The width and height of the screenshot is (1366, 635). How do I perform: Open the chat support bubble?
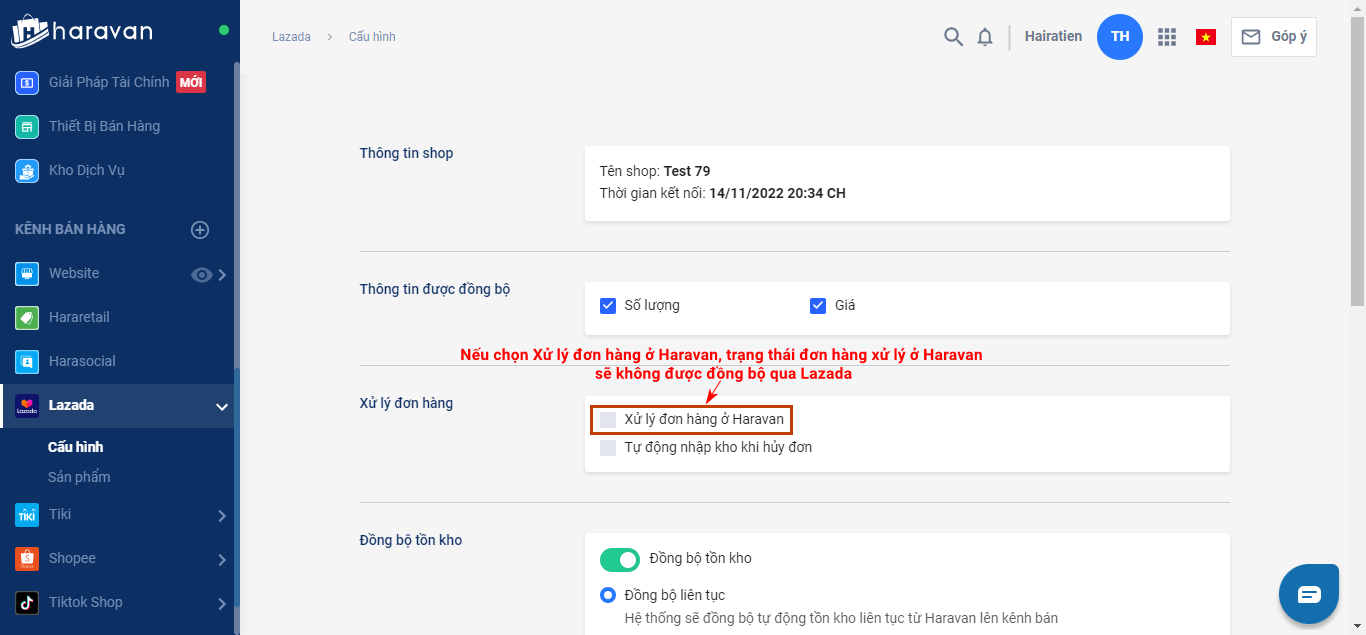pyautogui.click(x=1309, y=594)
